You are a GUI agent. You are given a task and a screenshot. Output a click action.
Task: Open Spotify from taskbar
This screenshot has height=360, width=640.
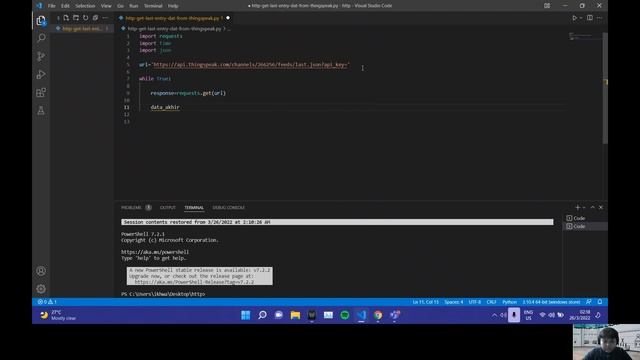pyautogui.click(x=345, y=315)
